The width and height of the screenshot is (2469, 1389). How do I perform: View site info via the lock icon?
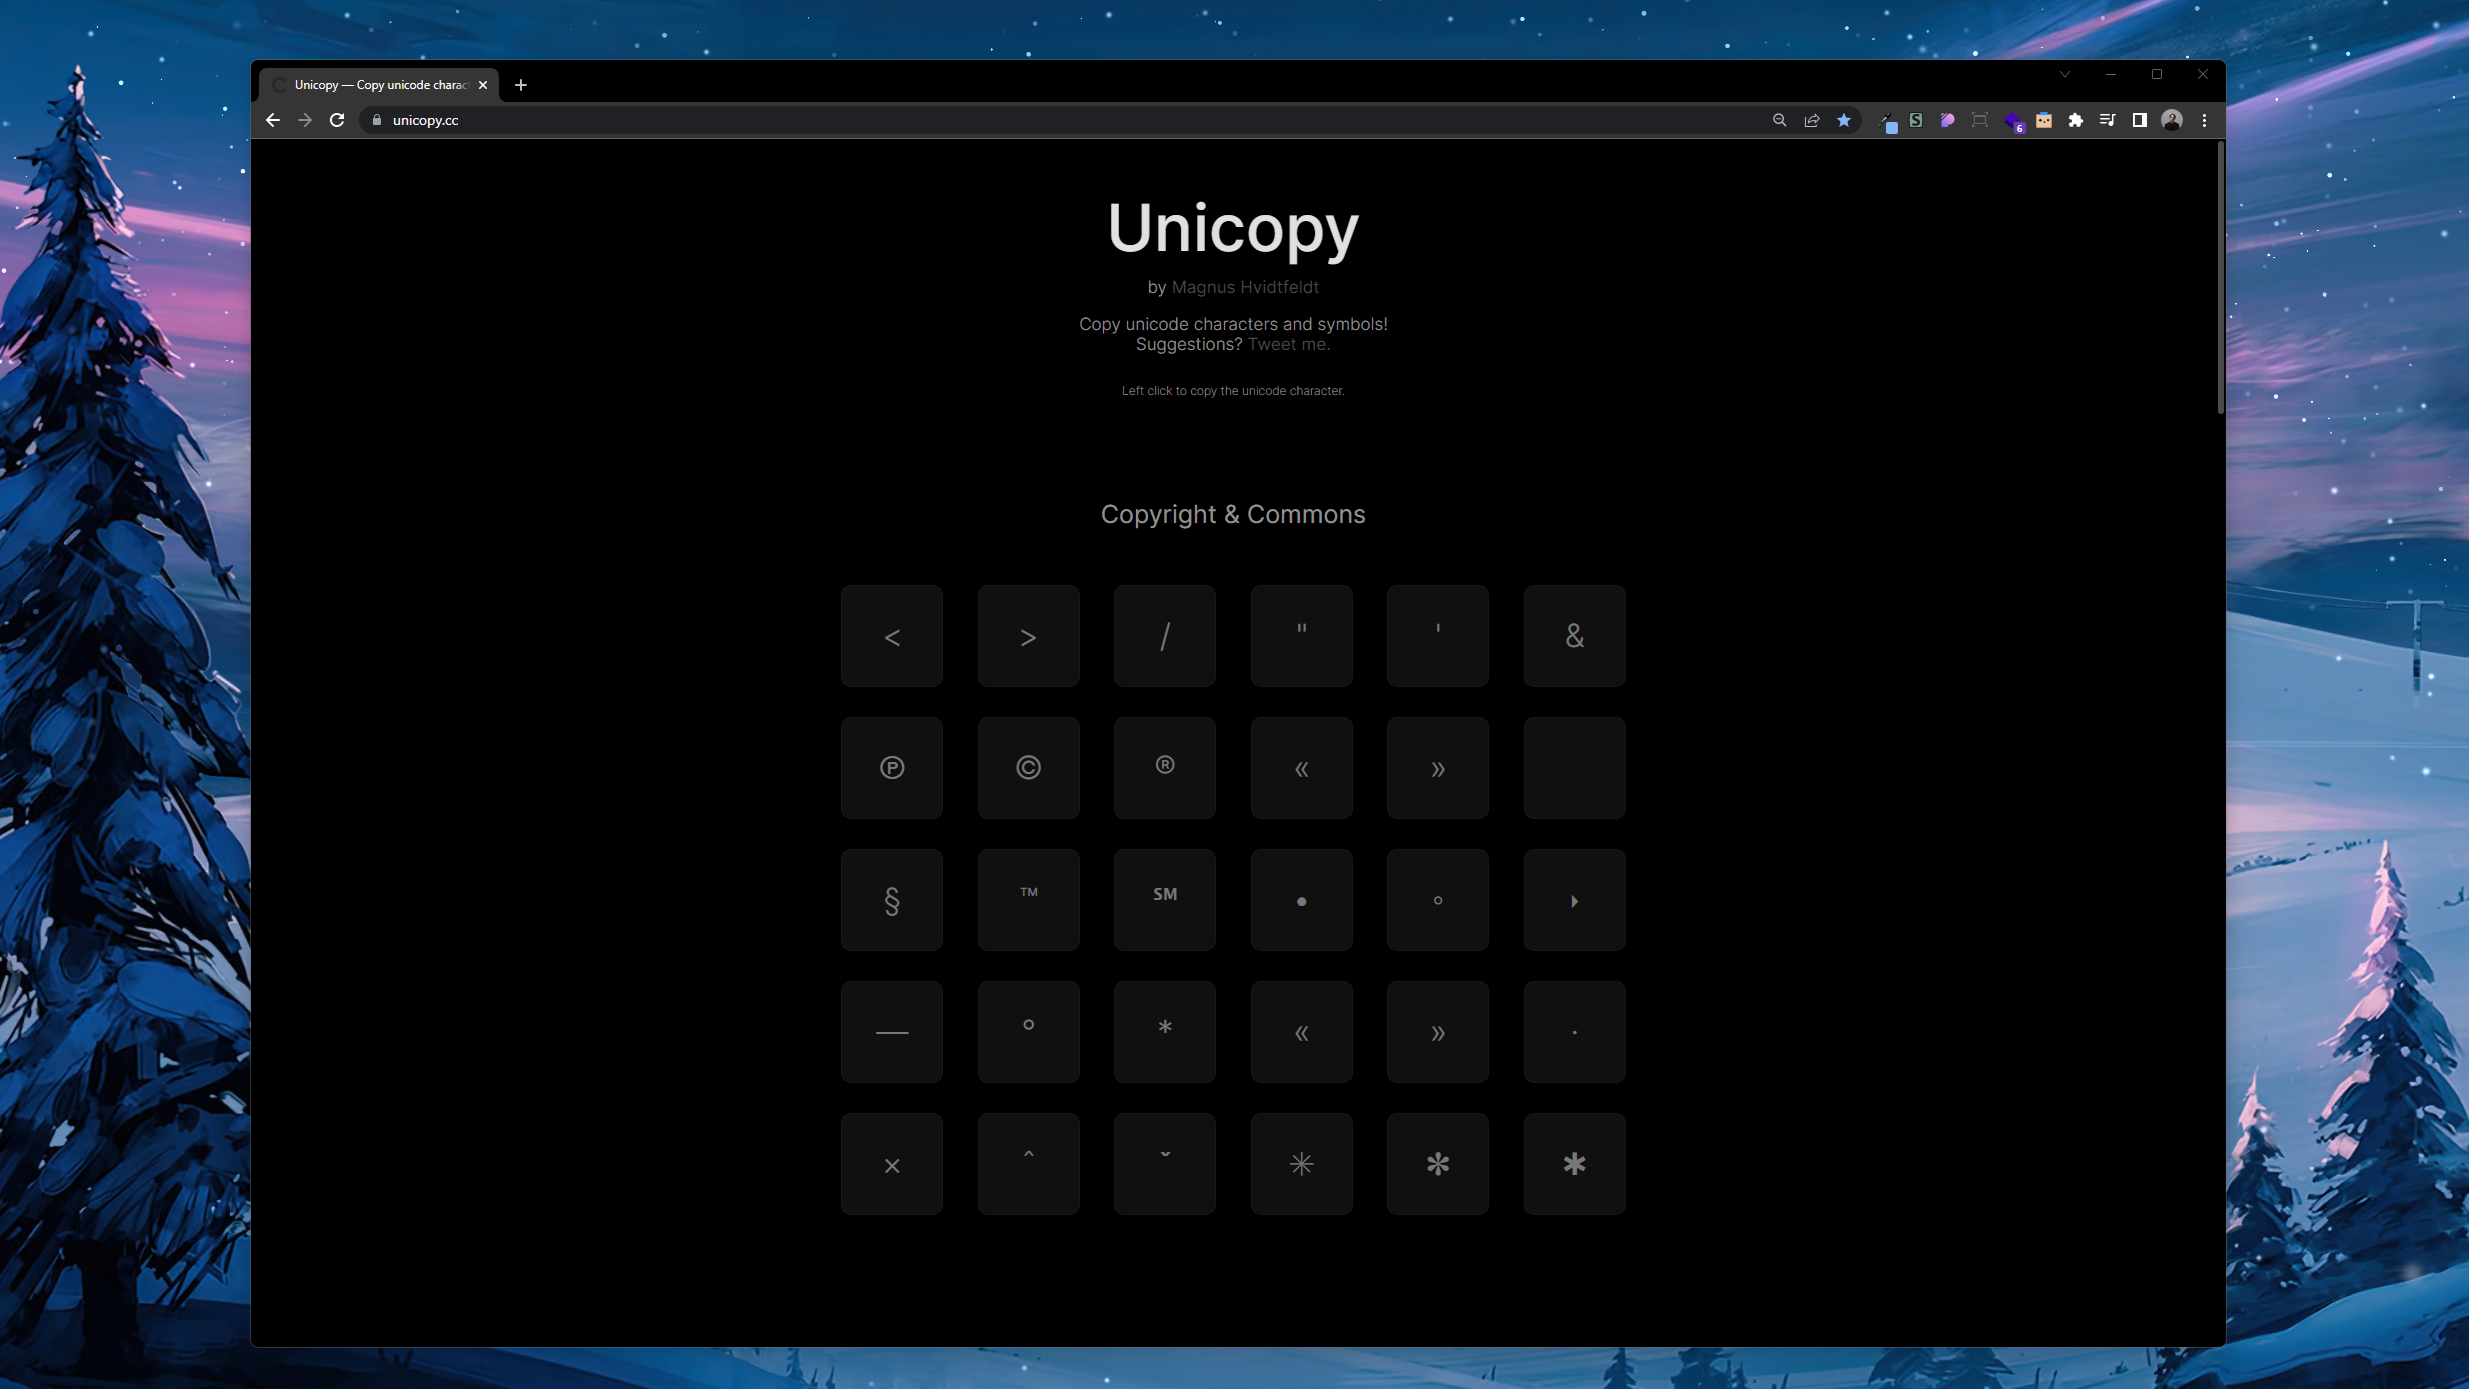pos(376,120)
